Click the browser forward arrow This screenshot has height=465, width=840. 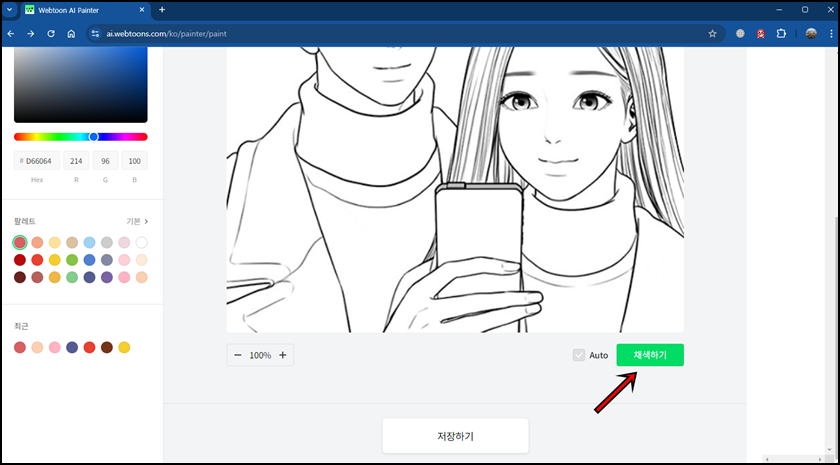pos(31,34)
